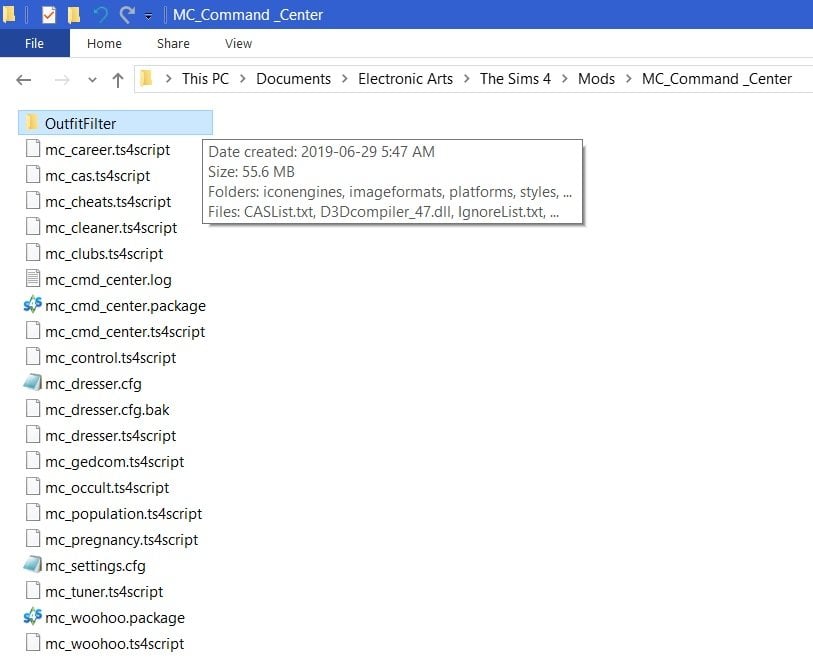This screenshot has height=665, width=813.
Task: Expand the chevron after This PC
Action: point(243,79)
